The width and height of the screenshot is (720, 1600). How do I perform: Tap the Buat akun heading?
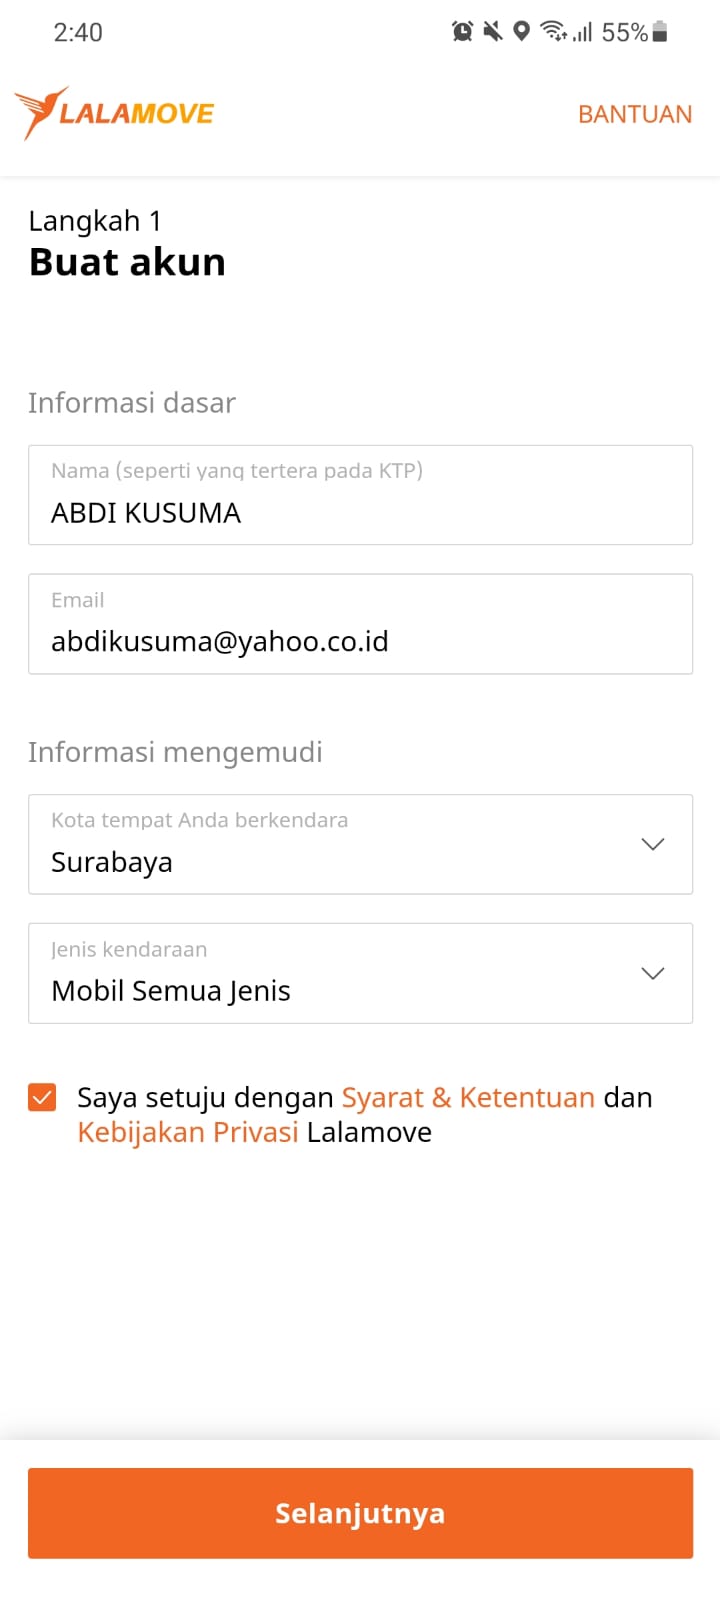(x=127, y=262)
